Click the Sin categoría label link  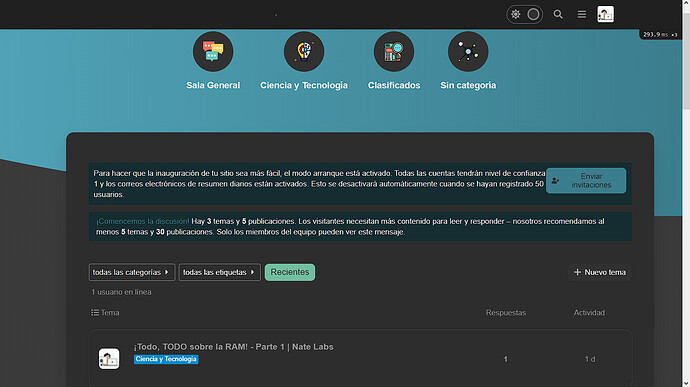[x=468, y=85]
